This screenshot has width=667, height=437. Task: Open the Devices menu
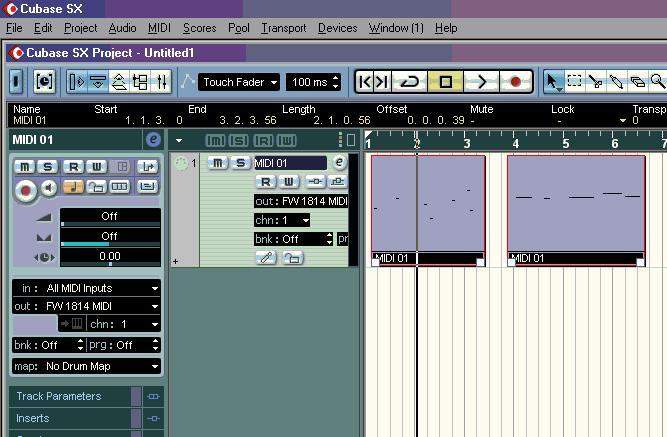point(337,28)
